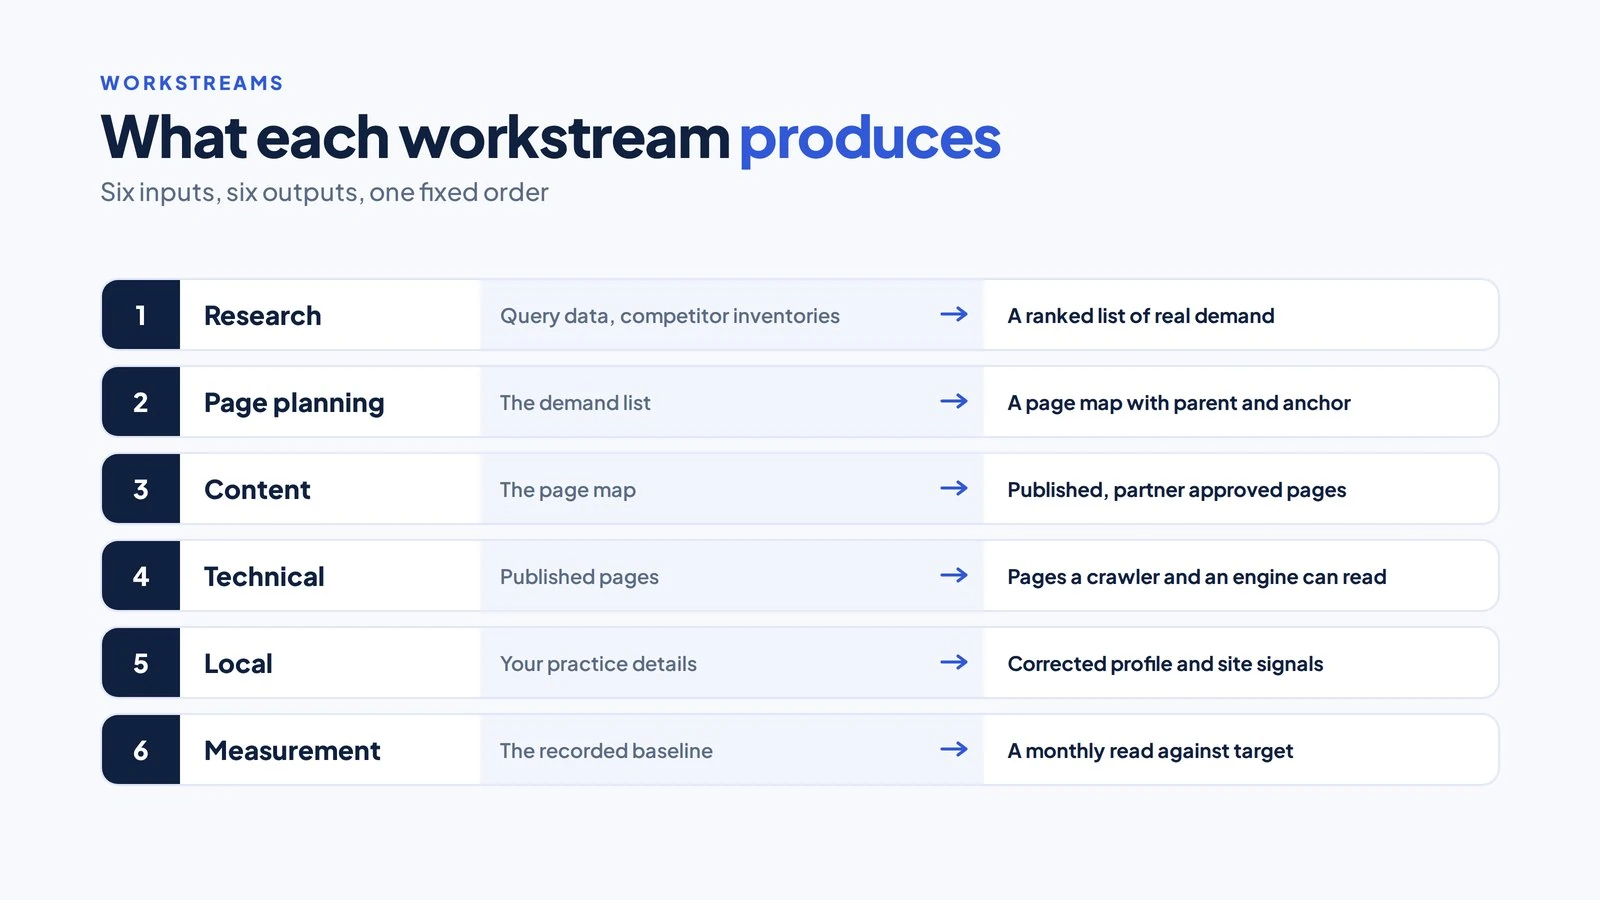Viewport: 1600px width, 900px height.
Task: Click 'The recorded baseline' input text
Action: pos(606,751)
